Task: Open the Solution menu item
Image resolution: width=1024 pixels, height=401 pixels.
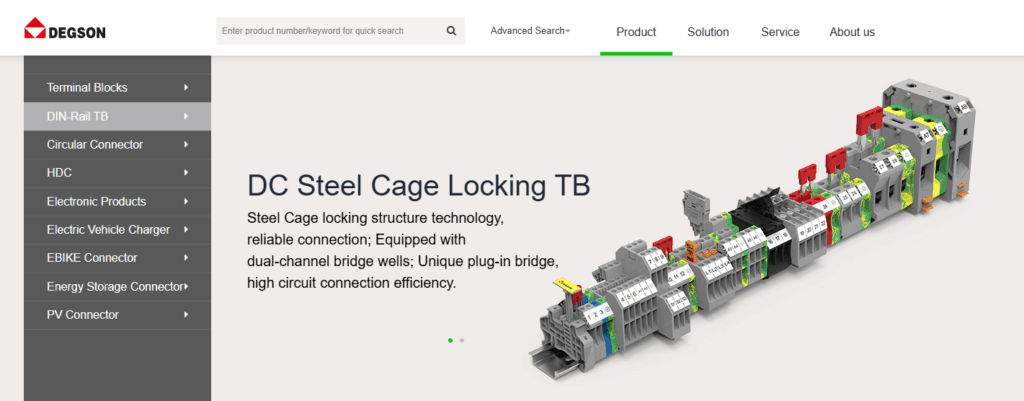Action: [x=708, y=32]
